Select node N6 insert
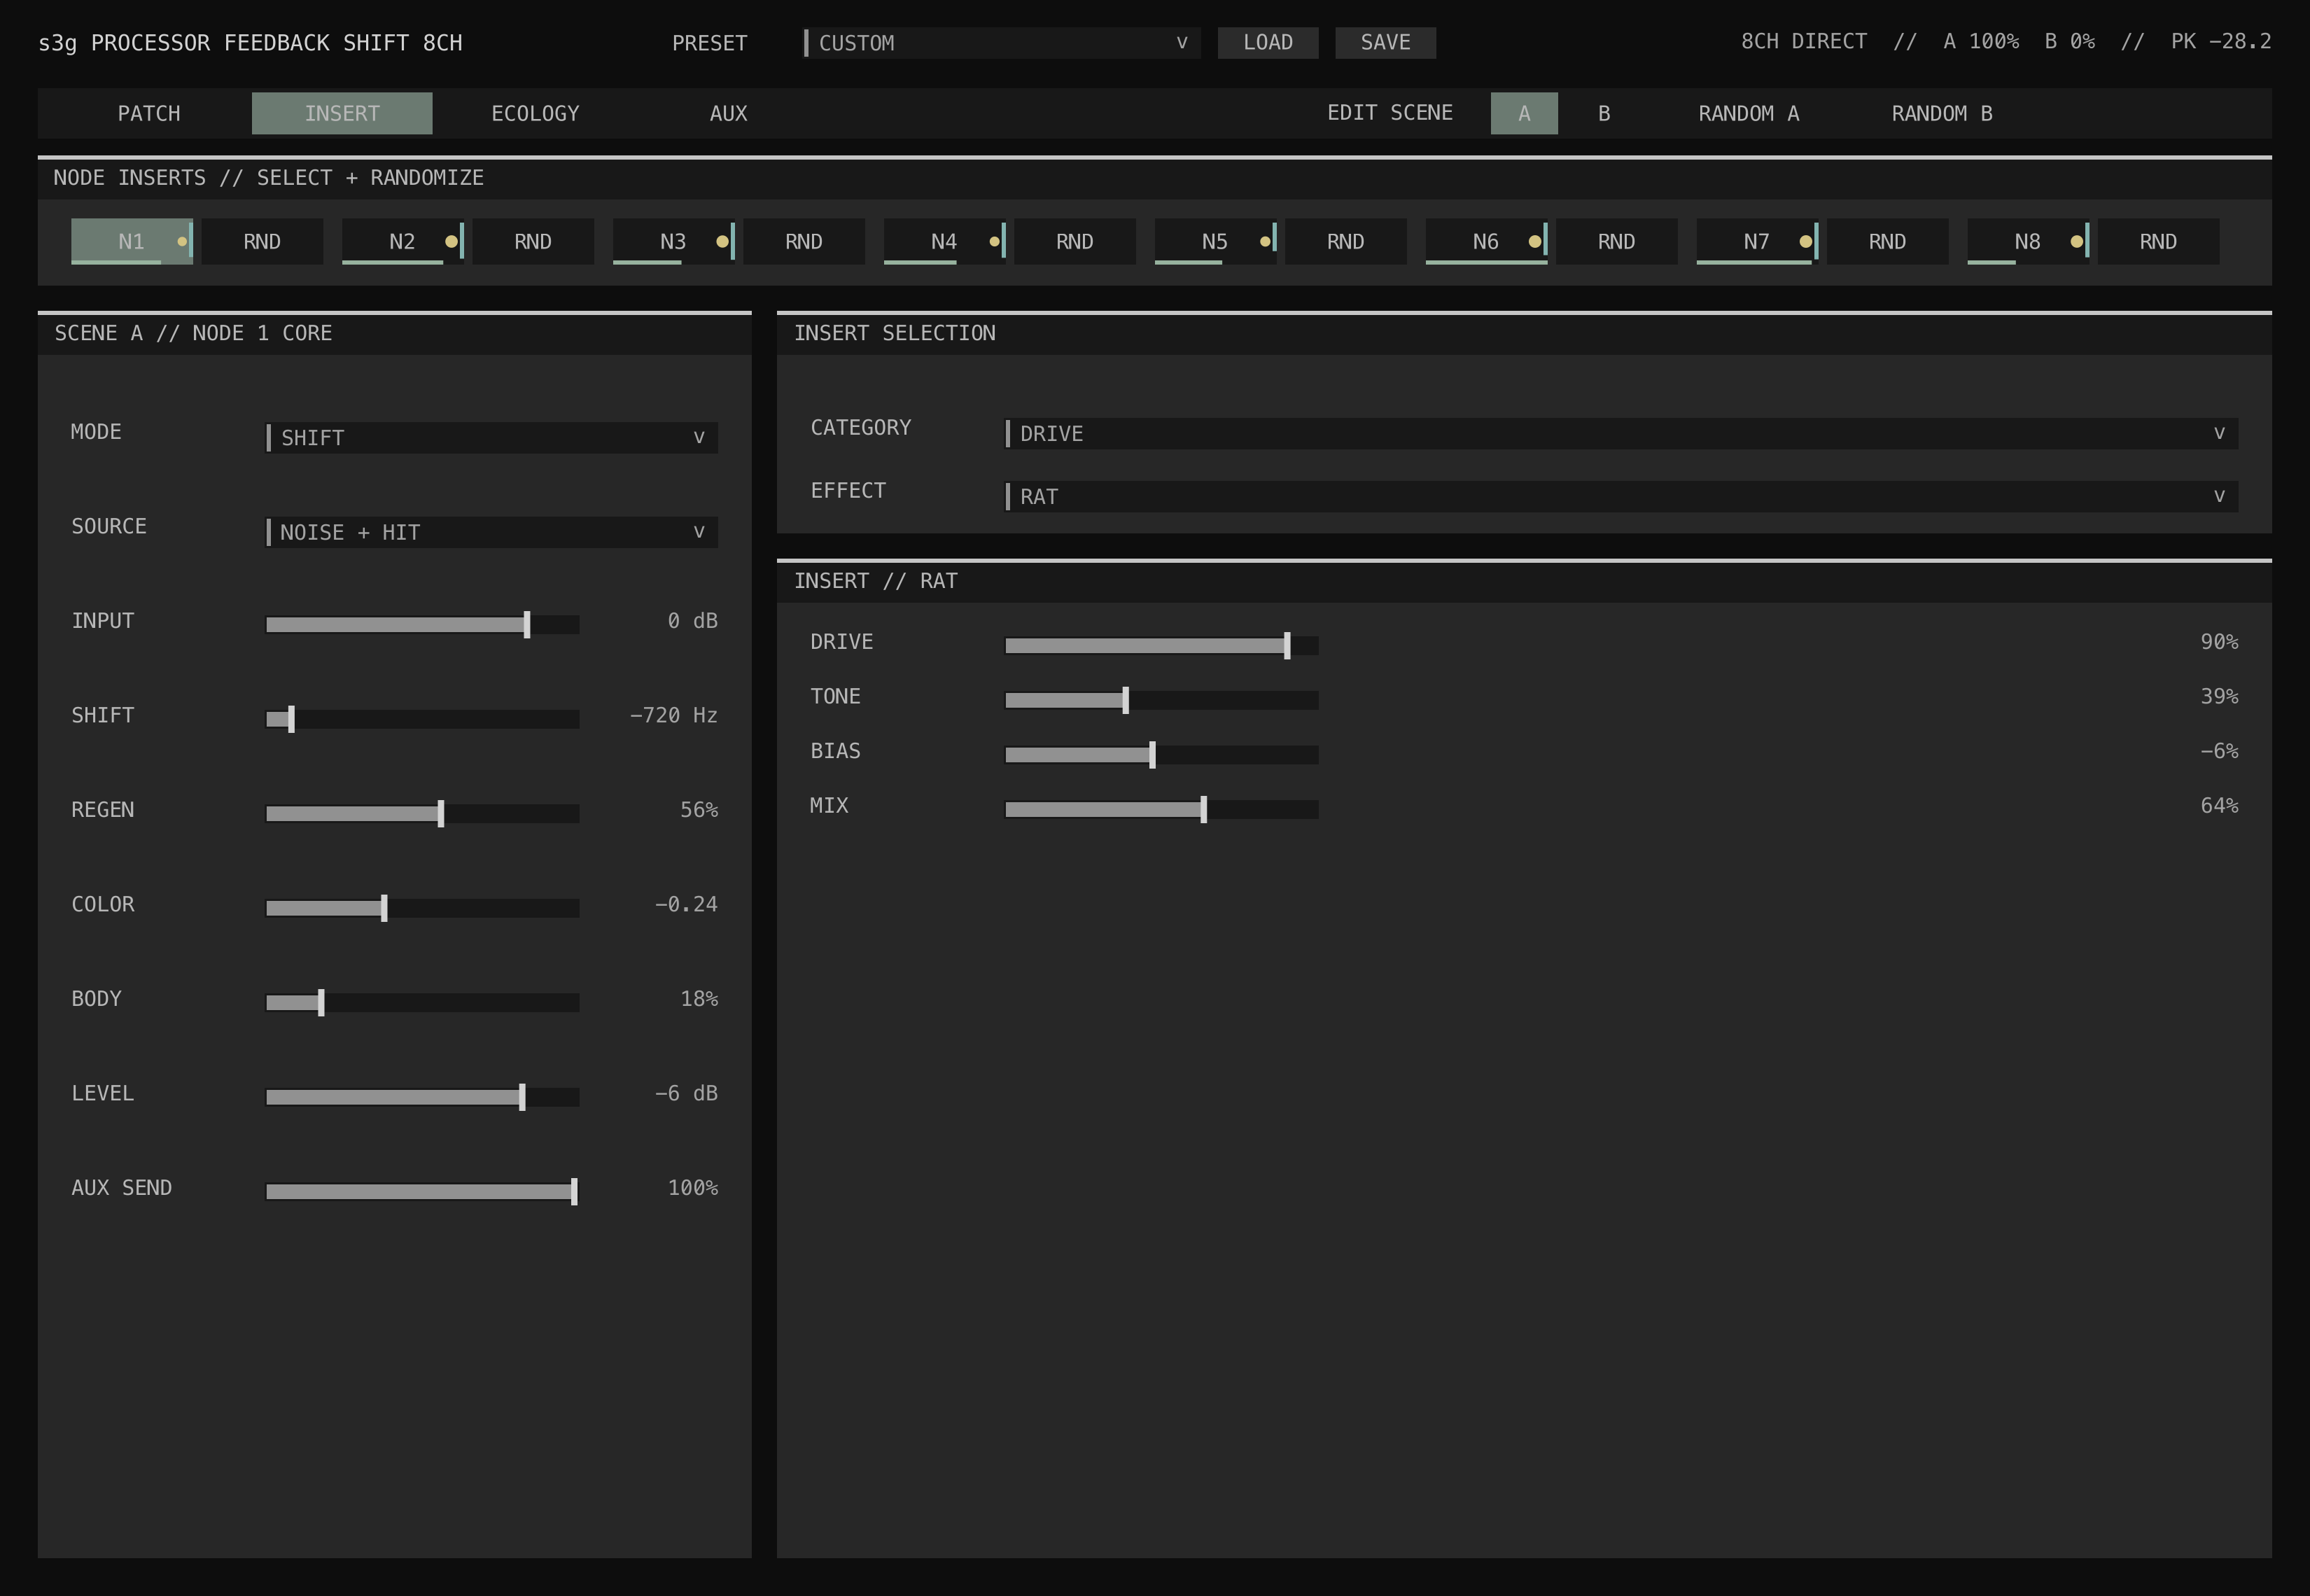This screenshot has height=1596, width=2310. coord(1487,241)
